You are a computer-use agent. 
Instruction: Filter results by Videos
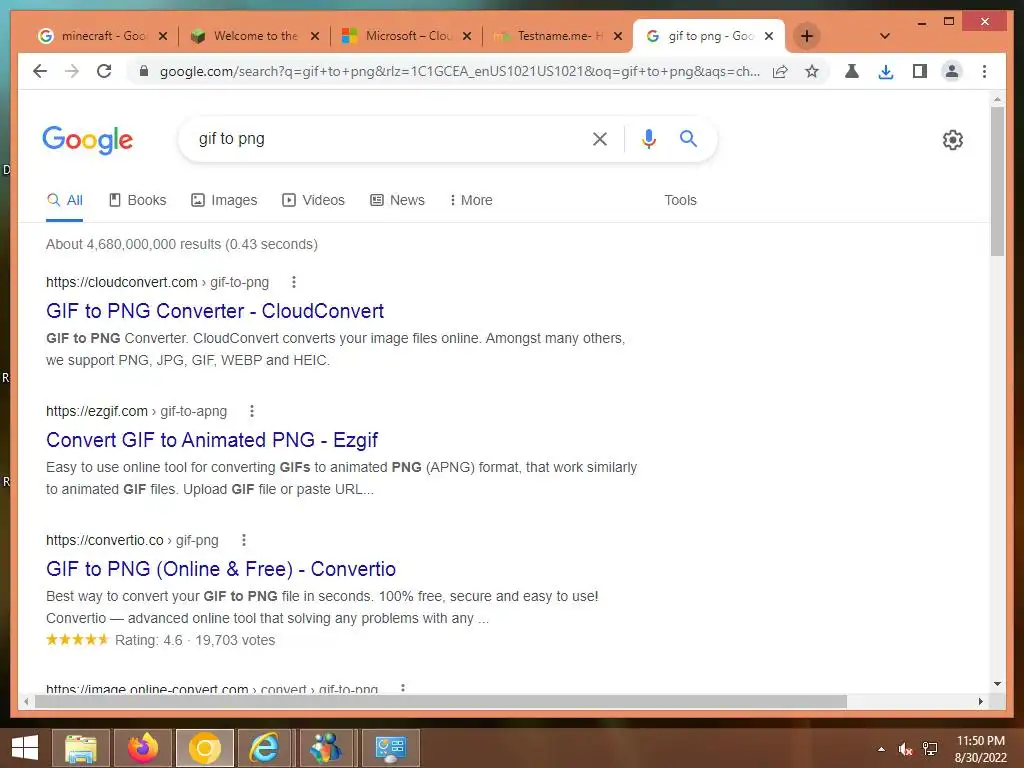pos(313,200)
